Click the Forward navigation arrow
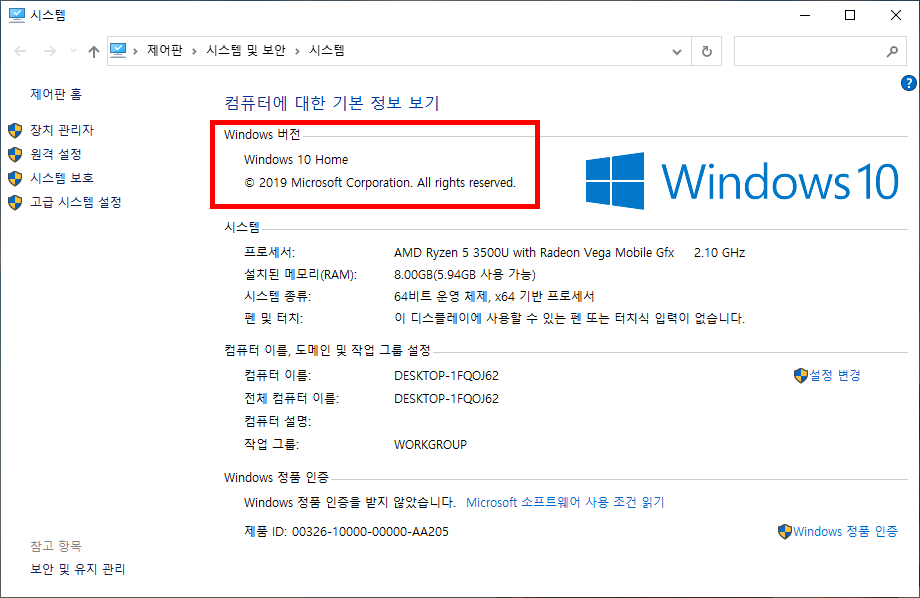Screen dimensions: 920x598 pyautogui.click(x=50, y=51)
